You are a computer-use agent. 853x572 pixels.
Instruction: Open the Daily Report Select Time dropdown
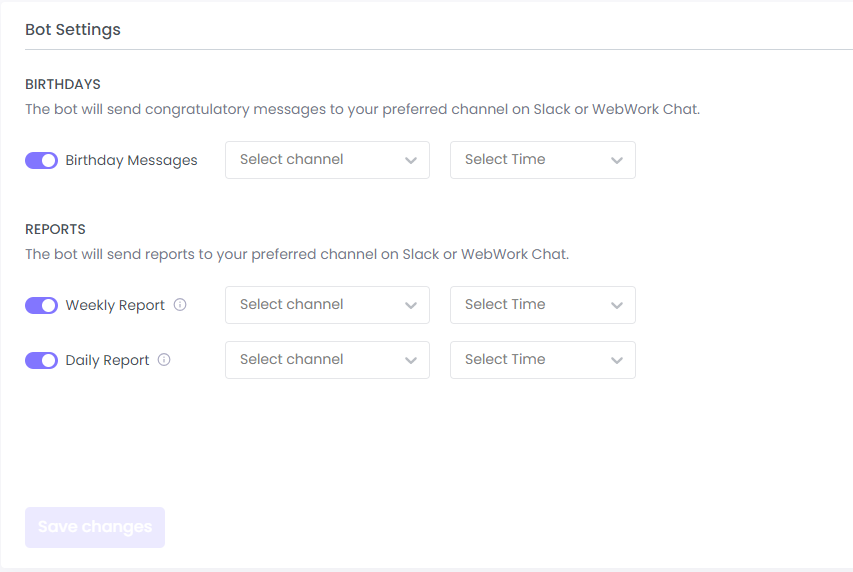point(542,360)
